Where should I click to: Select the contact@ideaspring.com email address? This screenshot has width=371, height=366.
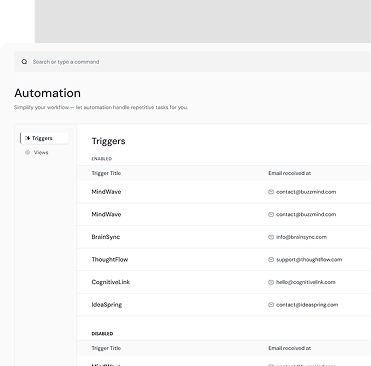coord(307,305)
